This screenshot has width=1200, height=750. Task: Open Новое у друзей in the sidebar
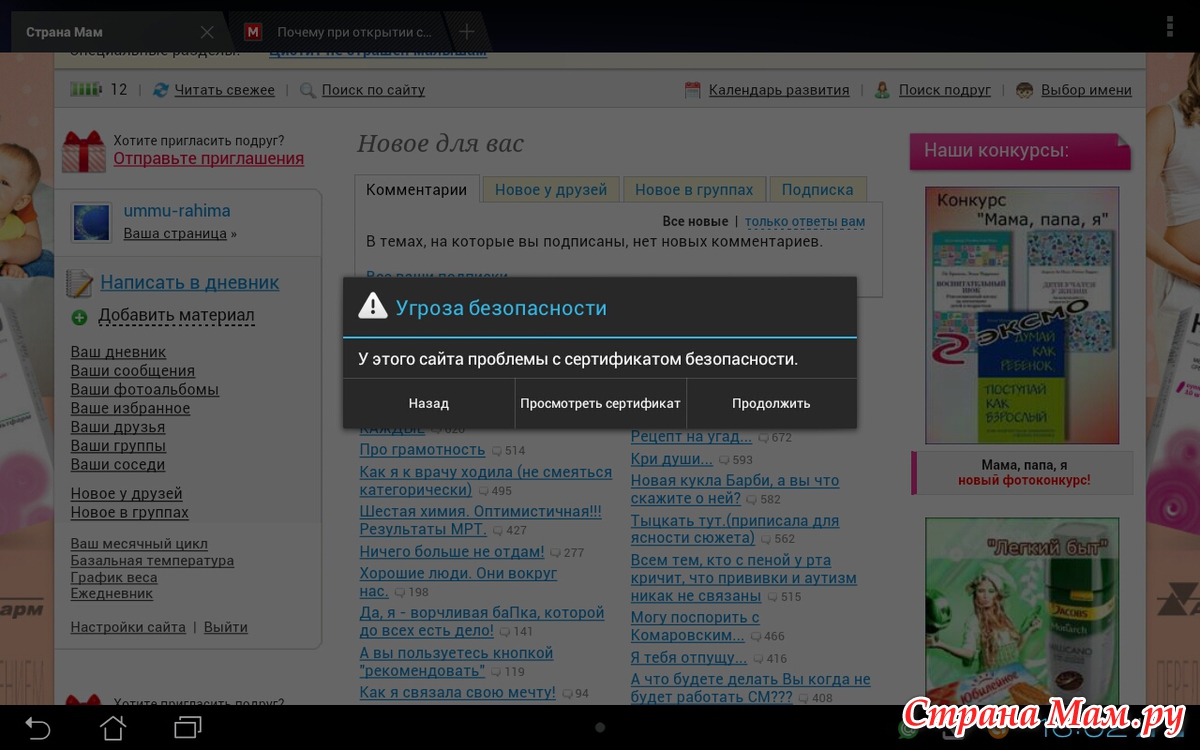[126, 493]
